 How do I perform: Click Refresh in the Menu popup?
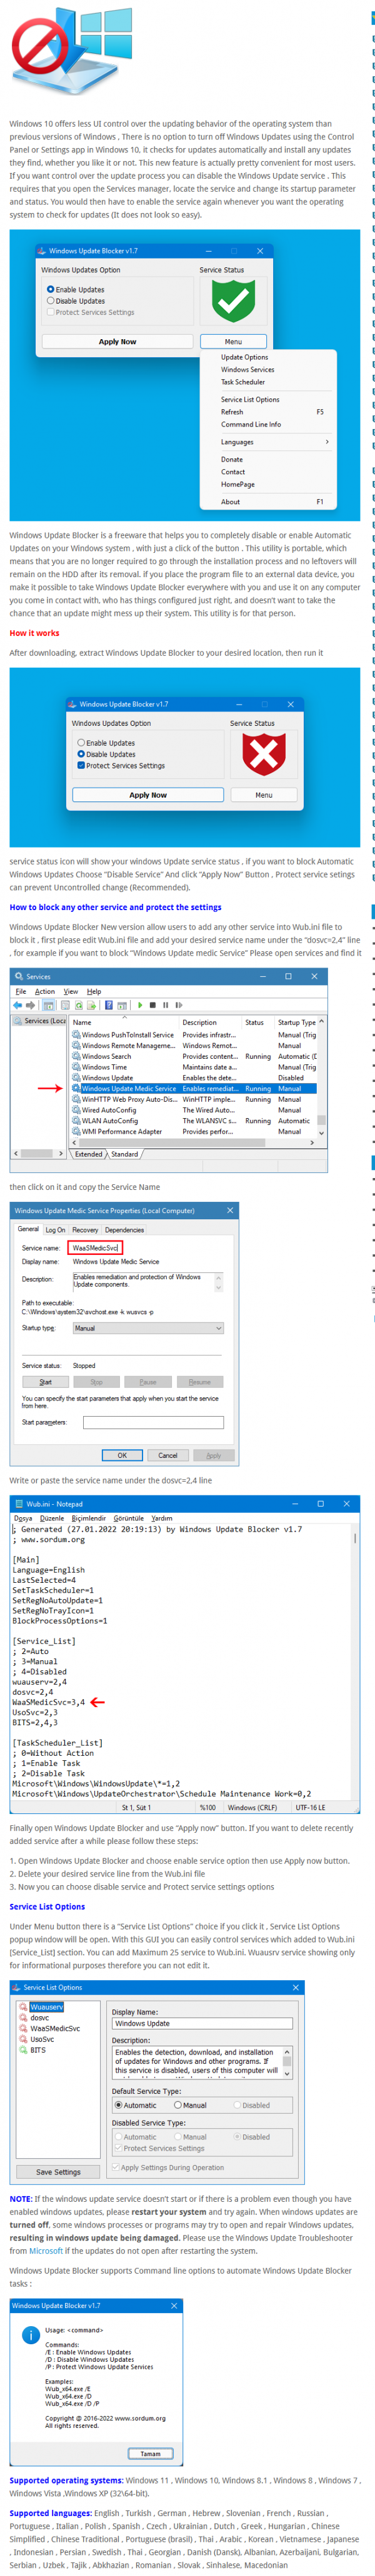pos(232,411)
